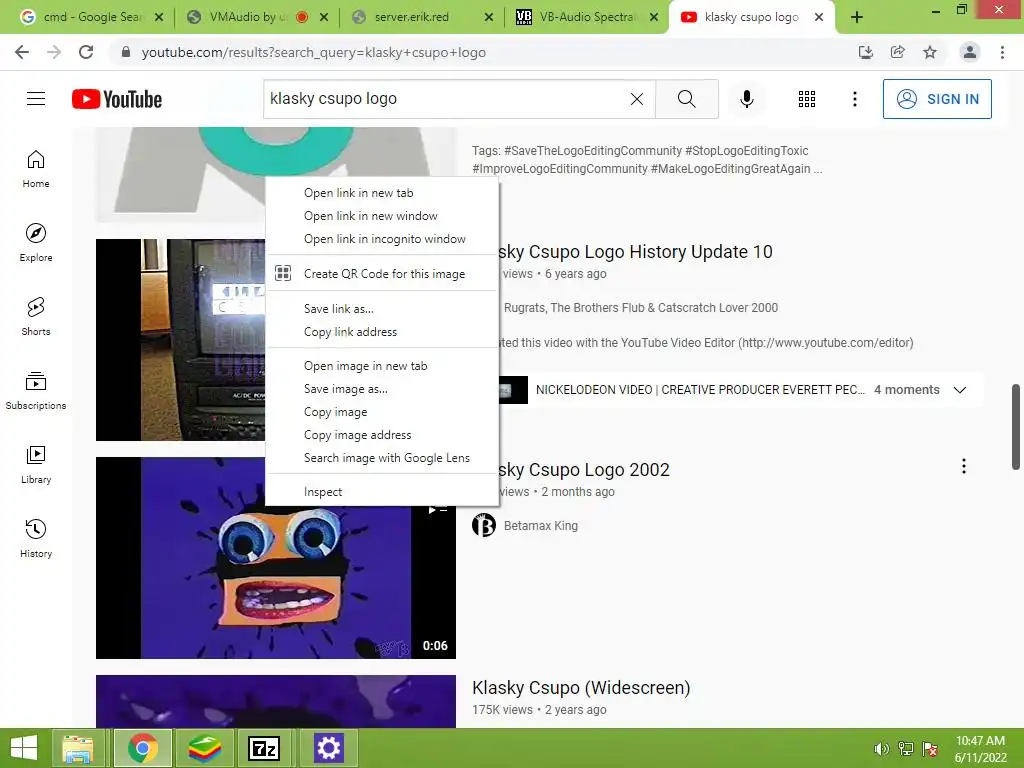
Task: Open the YouTube hamburger guide menu
Action: coord(36,99)
